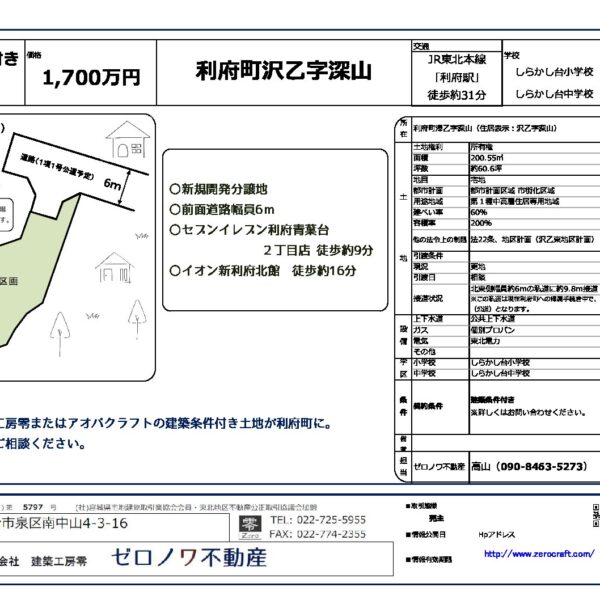Select the area value 200.55㎡

click(x=487, y=158)
